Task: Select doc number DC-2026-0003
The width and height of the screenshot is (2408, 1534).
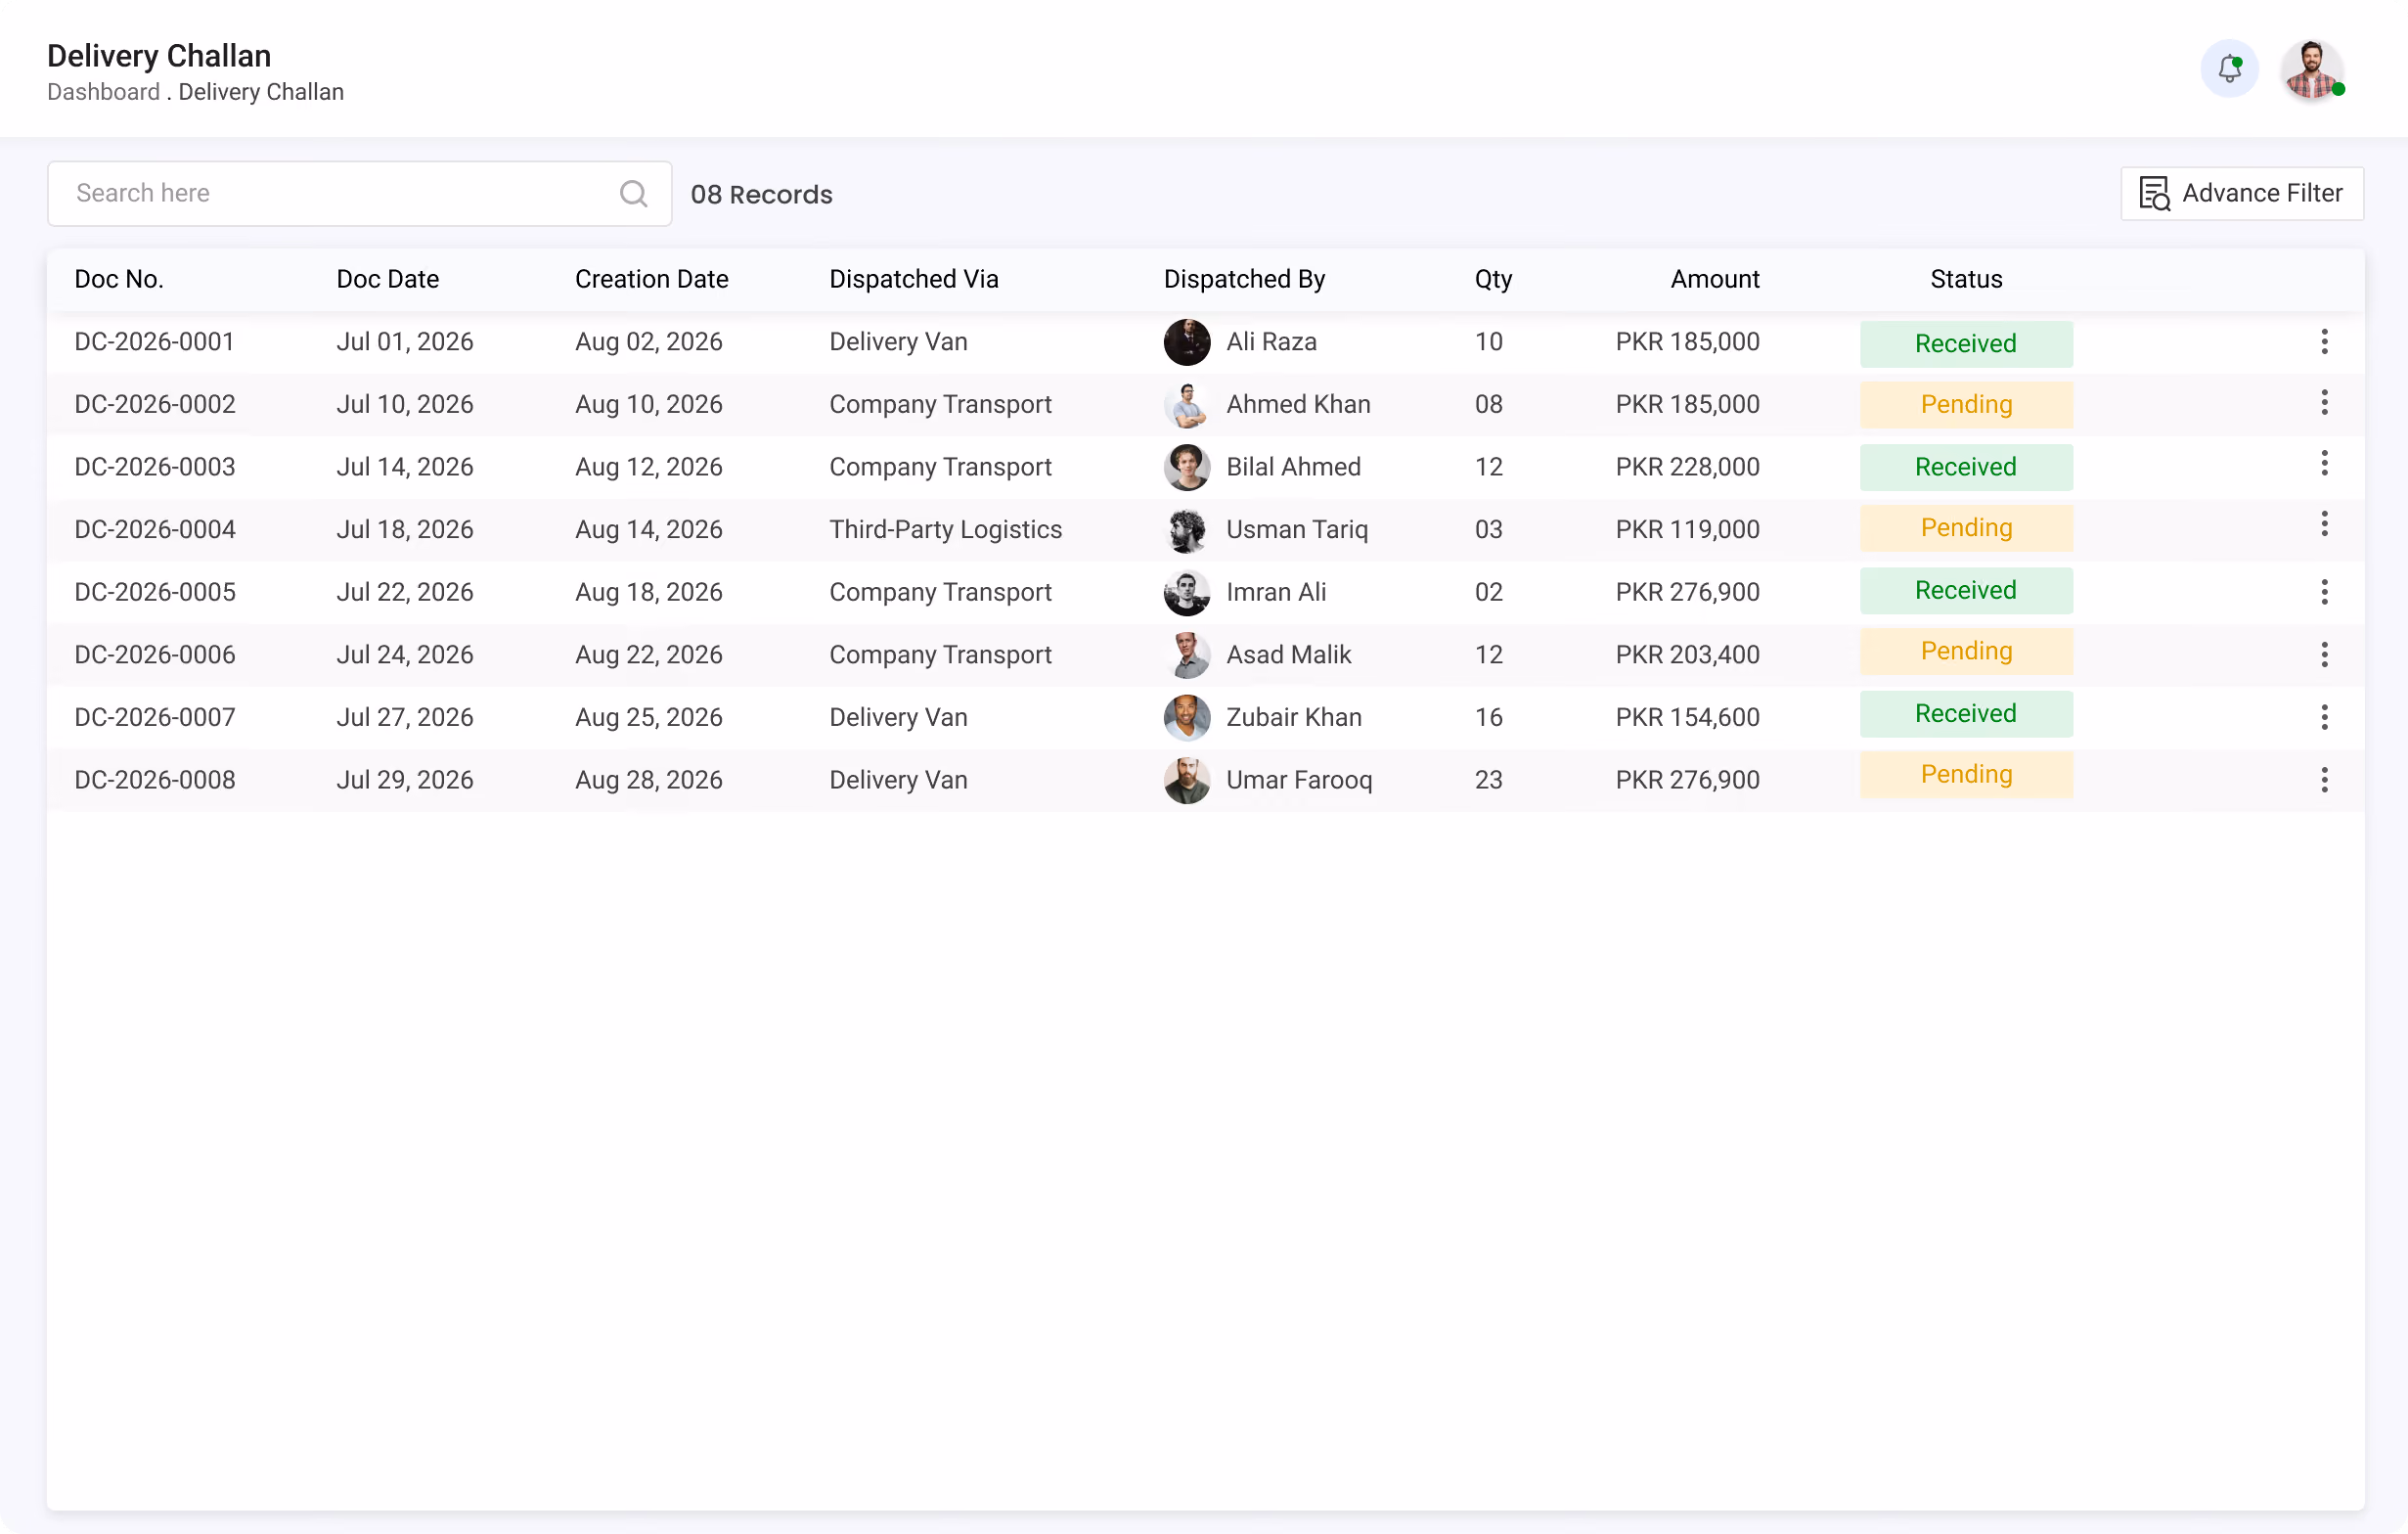Action: coord(155,467)
